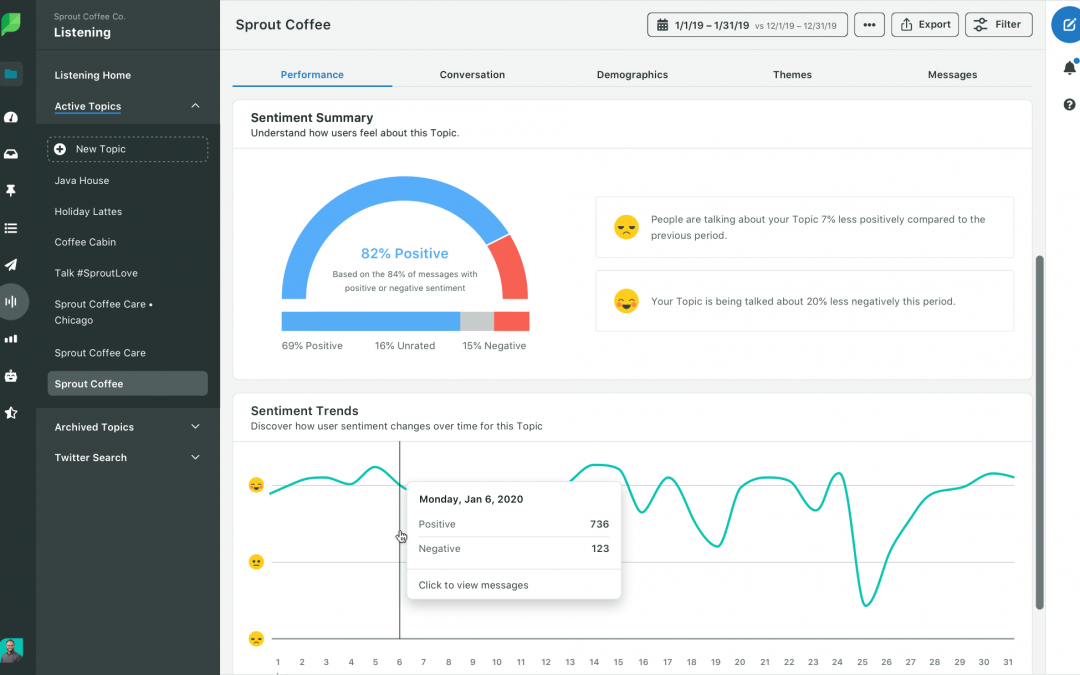Image resolution: width=1080 pixels, height=675 pixels.
Task: Select the Talk #SproutLove topic
Action: (96, 273)
